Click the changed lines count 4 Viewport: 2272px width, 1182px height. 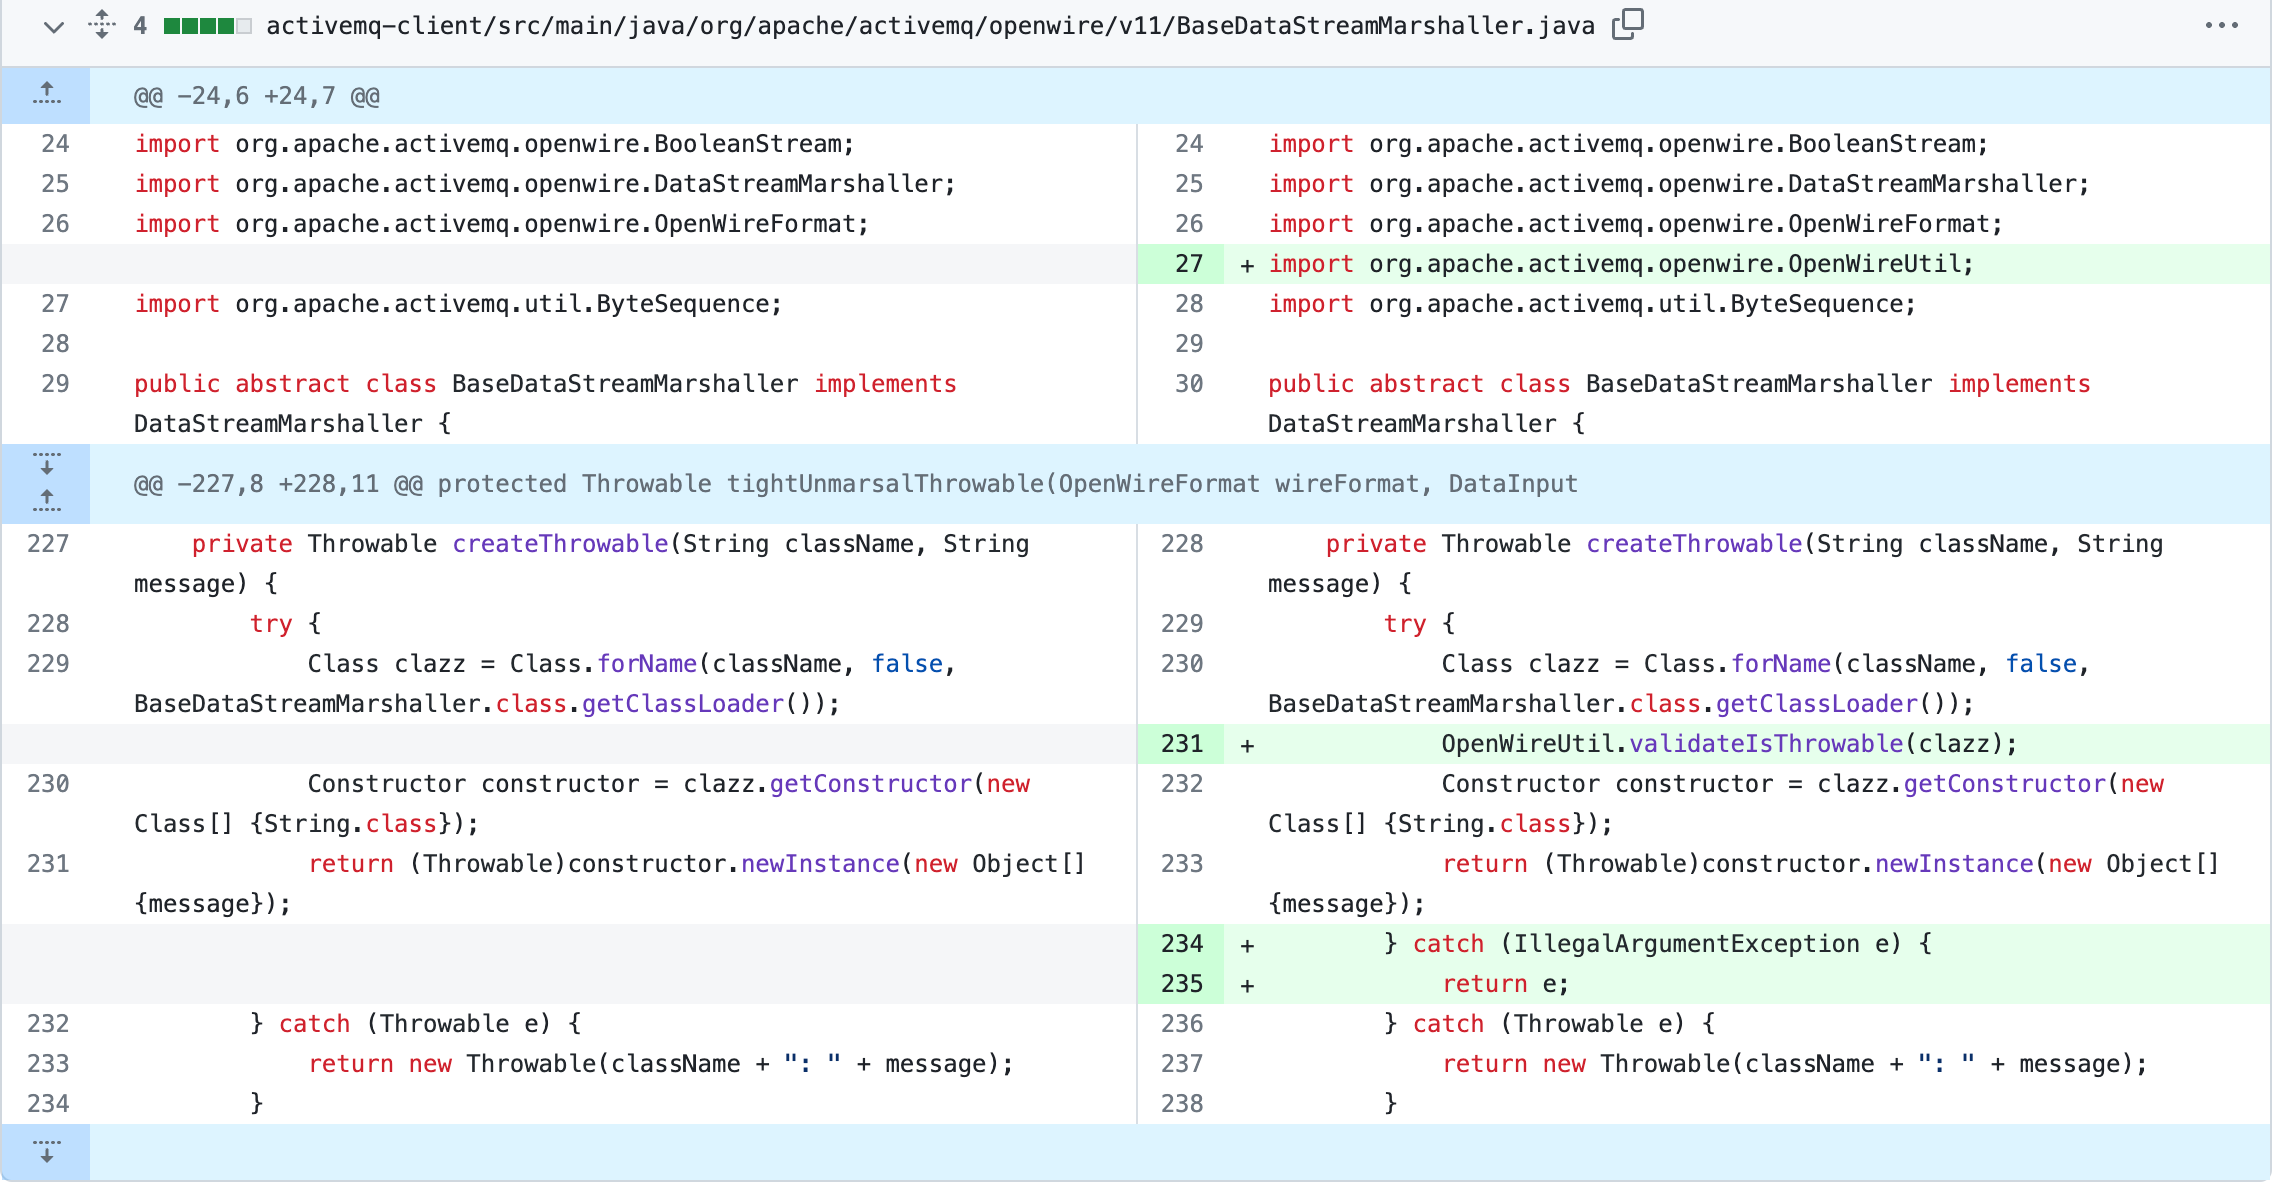click(x=140, y=26)
